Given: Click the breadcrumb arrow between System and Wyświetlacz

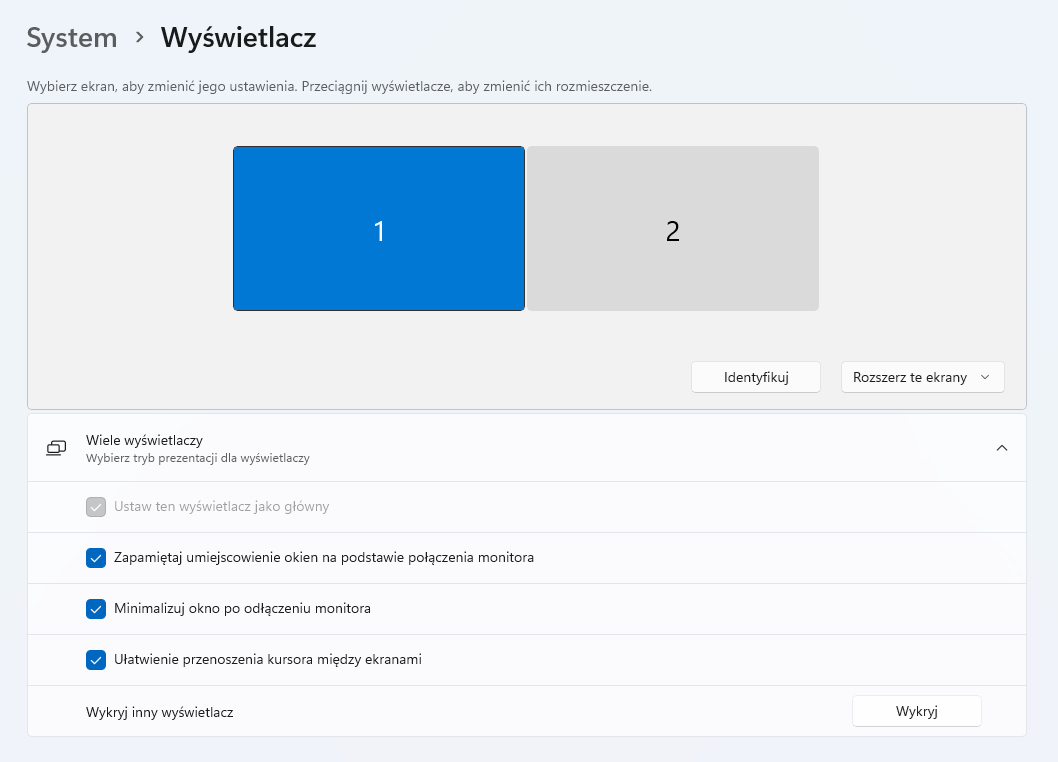Looking at the screenshot, I should point(140,37).
